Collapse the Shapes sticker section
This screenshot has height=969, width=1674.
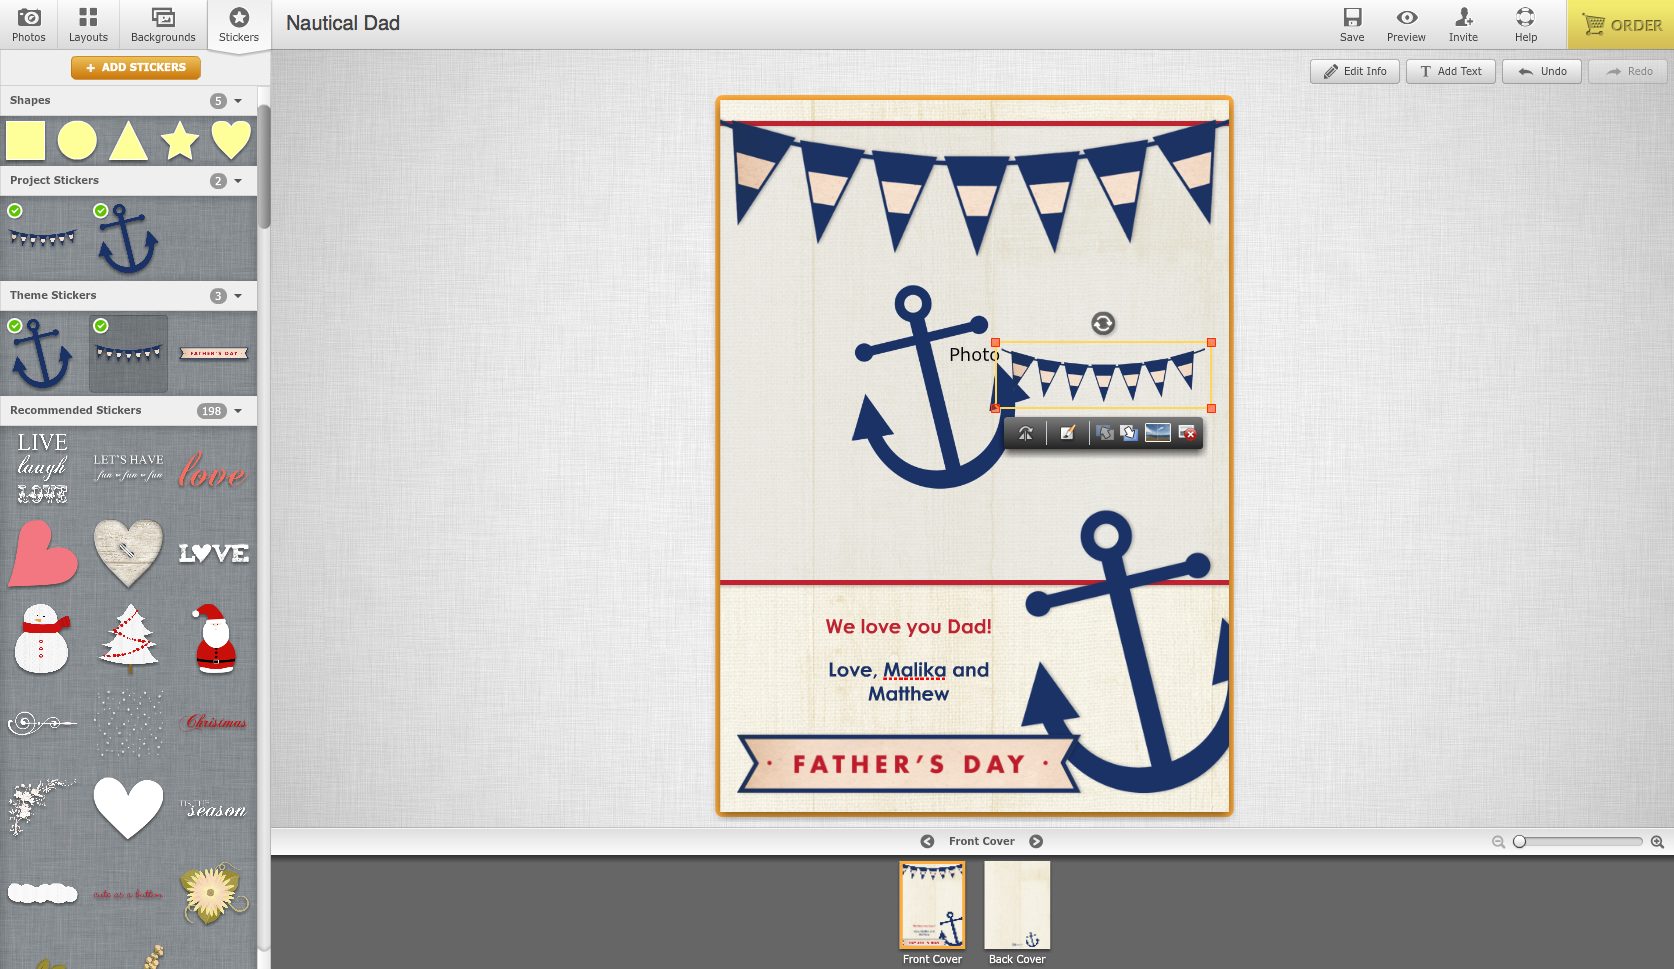(237, 100)
